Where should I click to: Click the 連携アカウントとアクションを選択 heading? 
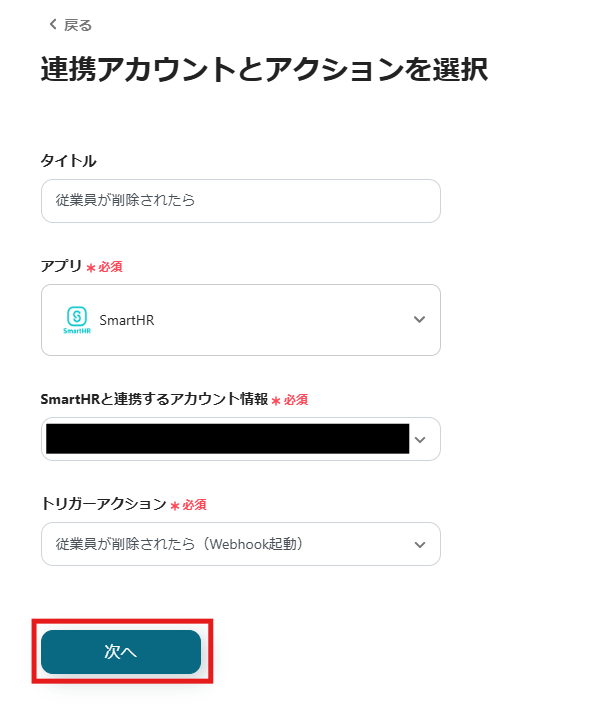pyautogui.click(x=264, y=69)
